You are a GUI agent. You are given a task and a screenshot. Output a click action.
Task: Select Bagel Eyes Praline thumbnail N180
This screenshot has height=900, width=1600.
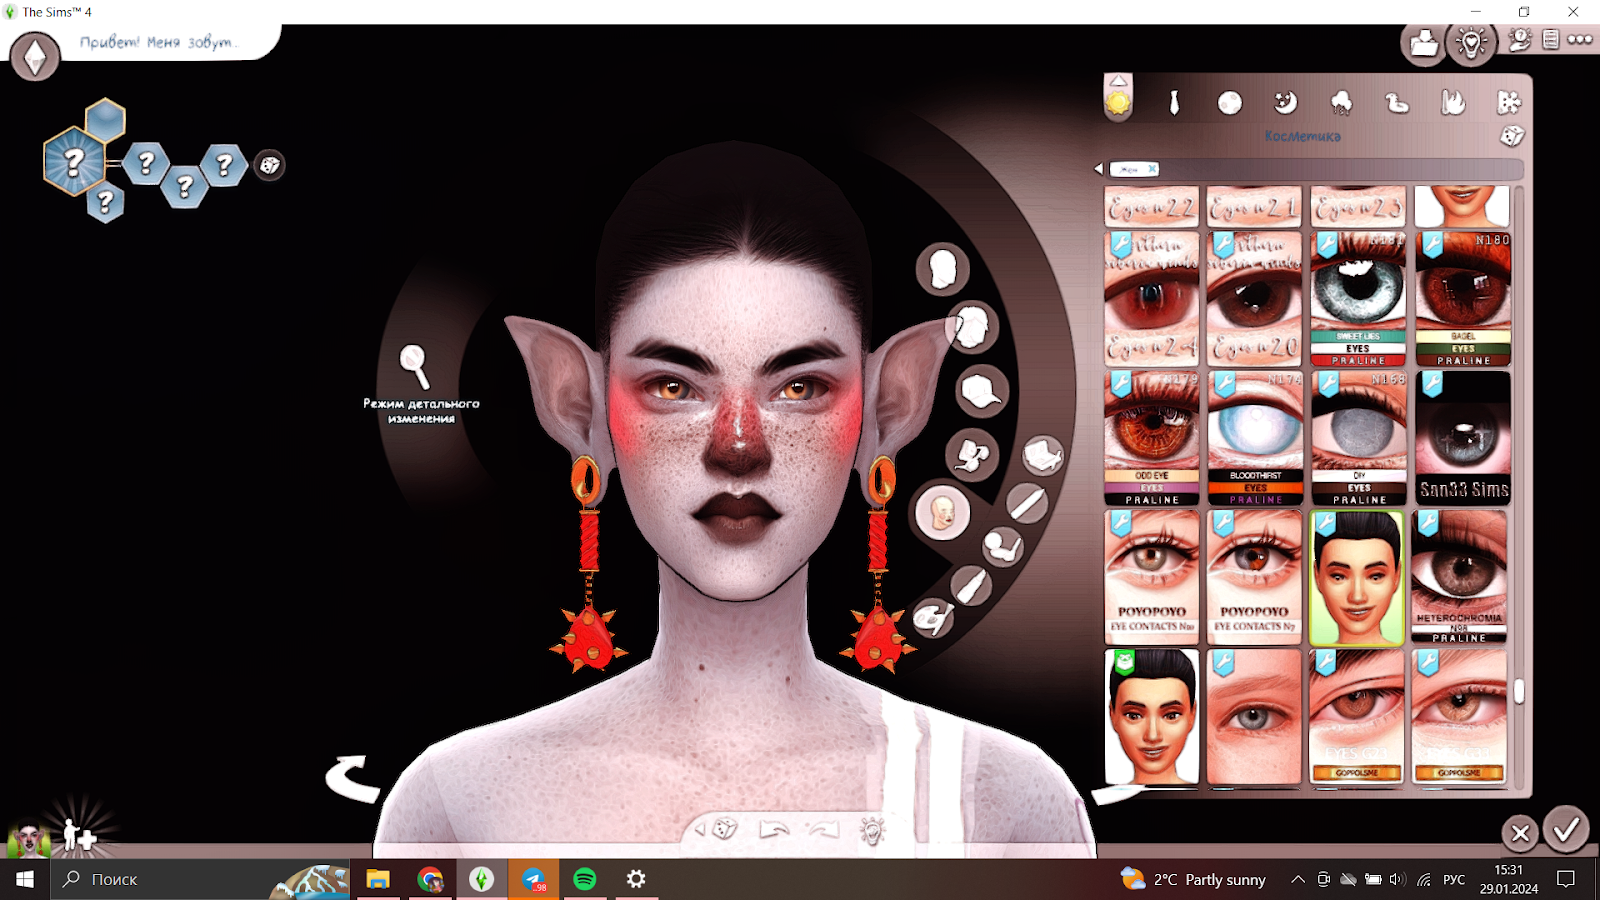pyautogui.click(x=1463, y=299)
